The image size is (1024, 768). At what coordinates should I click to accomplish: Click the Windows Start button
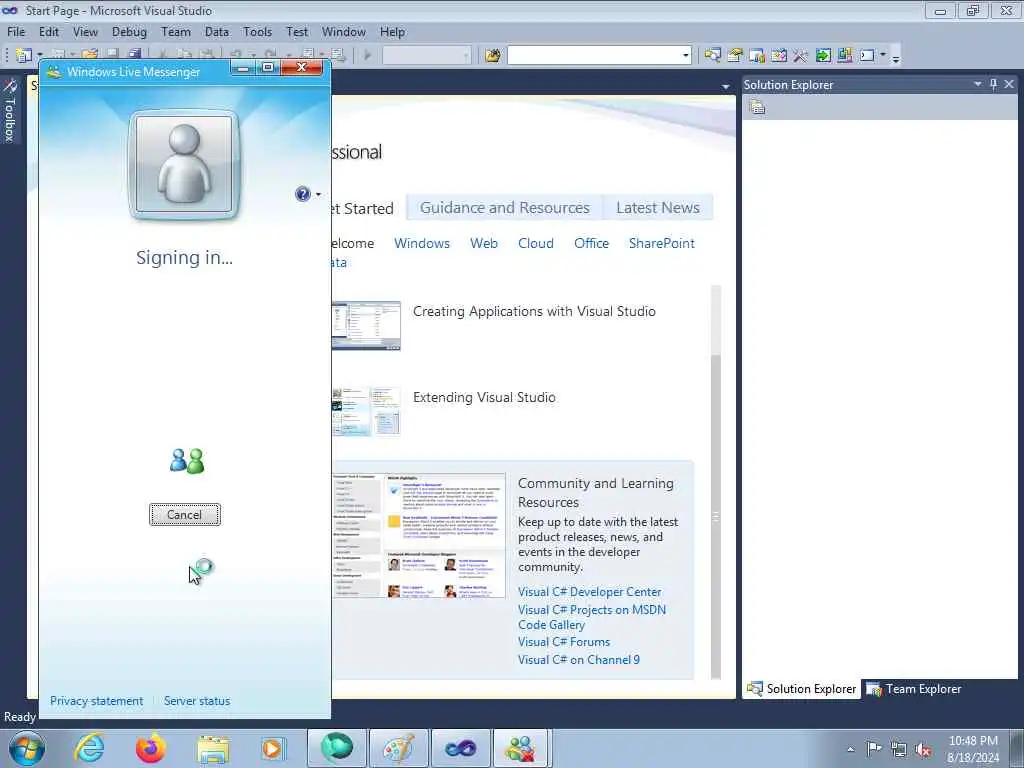(27, 748)
